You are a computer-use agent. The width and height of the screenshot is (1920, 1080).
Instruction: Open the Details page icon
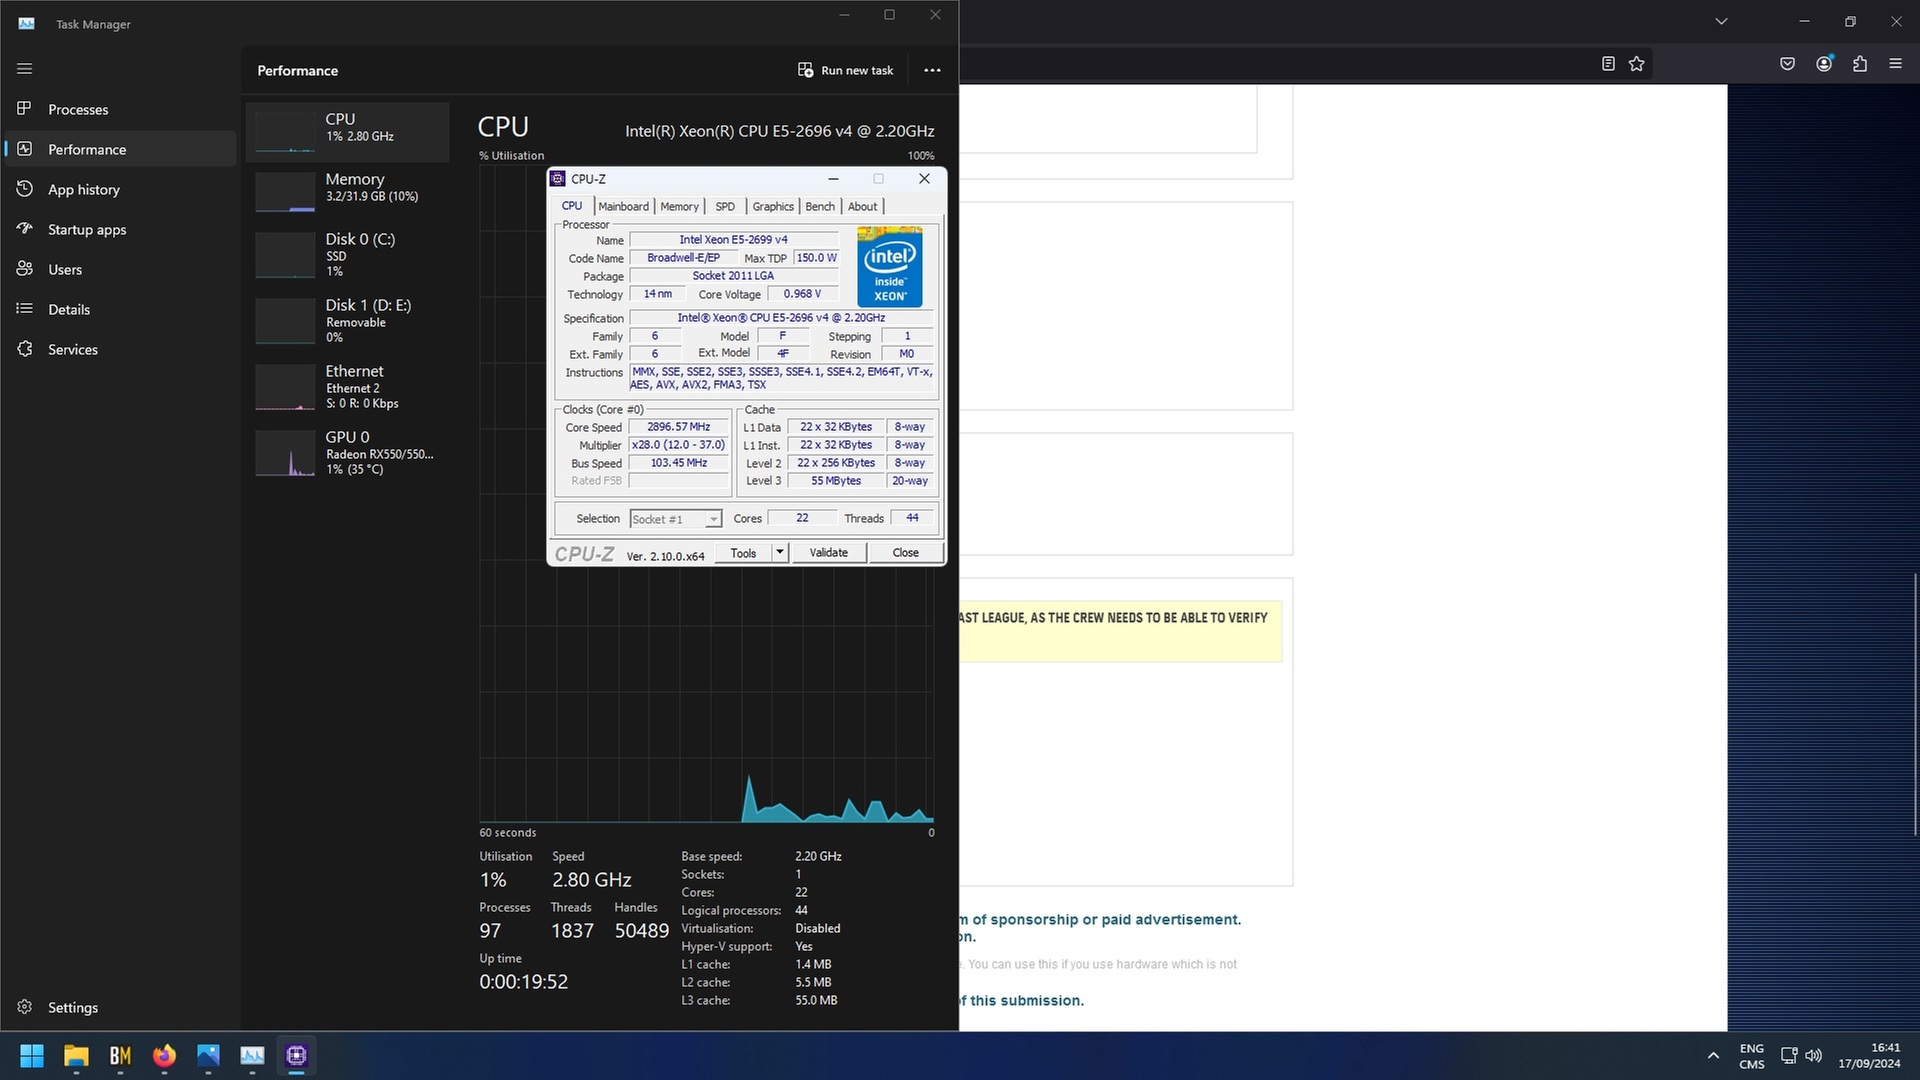pos(25,309)
